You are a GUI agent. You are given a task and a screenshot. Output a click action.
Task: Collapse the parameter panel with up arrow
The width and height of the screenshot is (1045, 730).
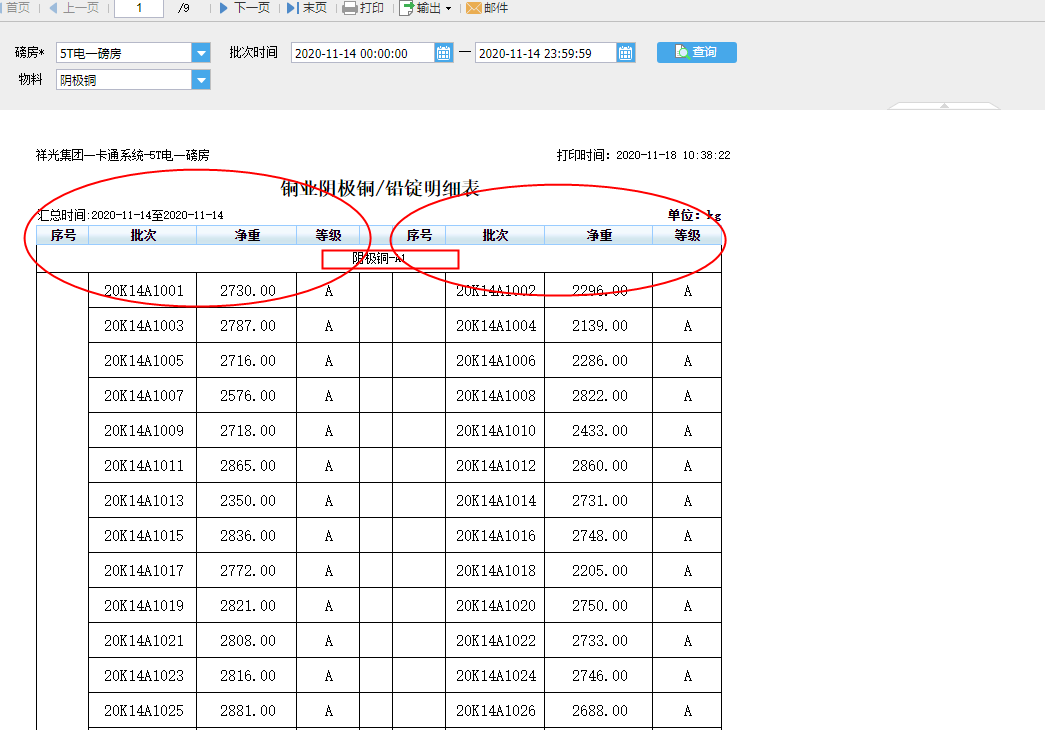(x=944, y=105)
